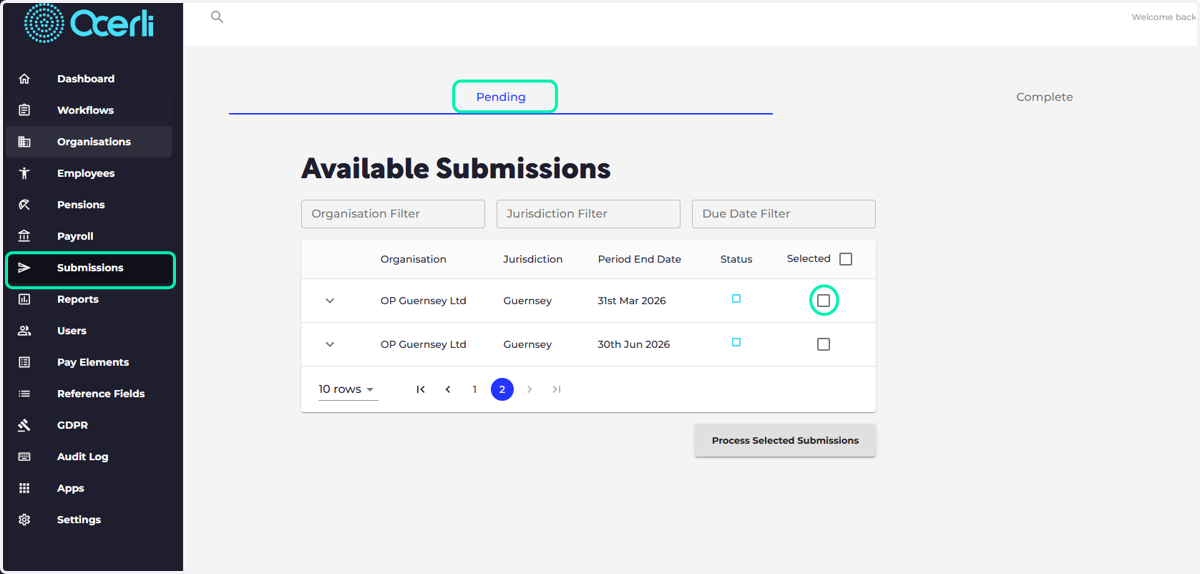Image resolution: width=1200 pixels, height=574 pixels.
Task: Click the Status column header
Action: click(736, 259)
